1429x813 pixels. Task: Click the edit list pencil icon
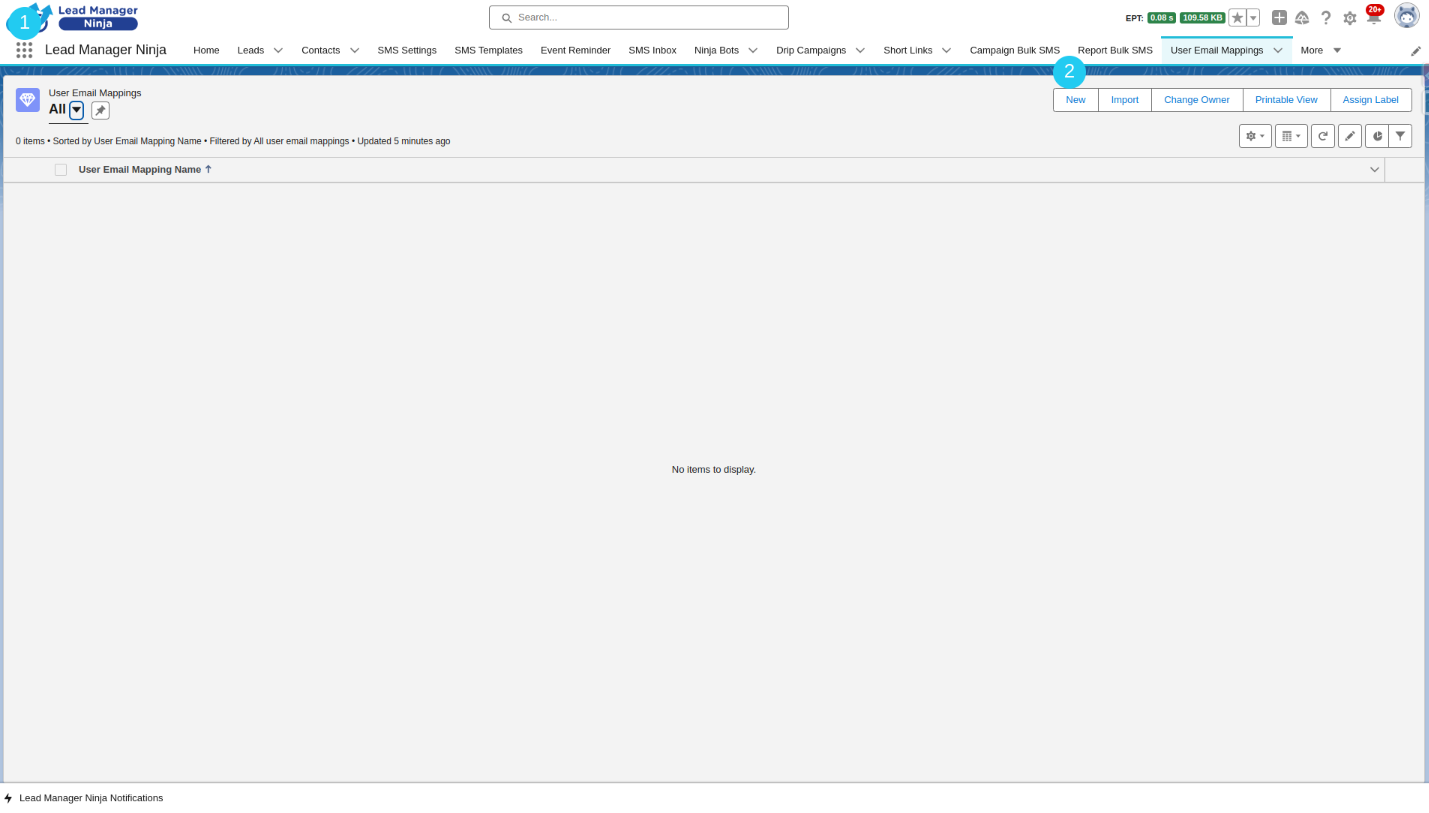1350,136
